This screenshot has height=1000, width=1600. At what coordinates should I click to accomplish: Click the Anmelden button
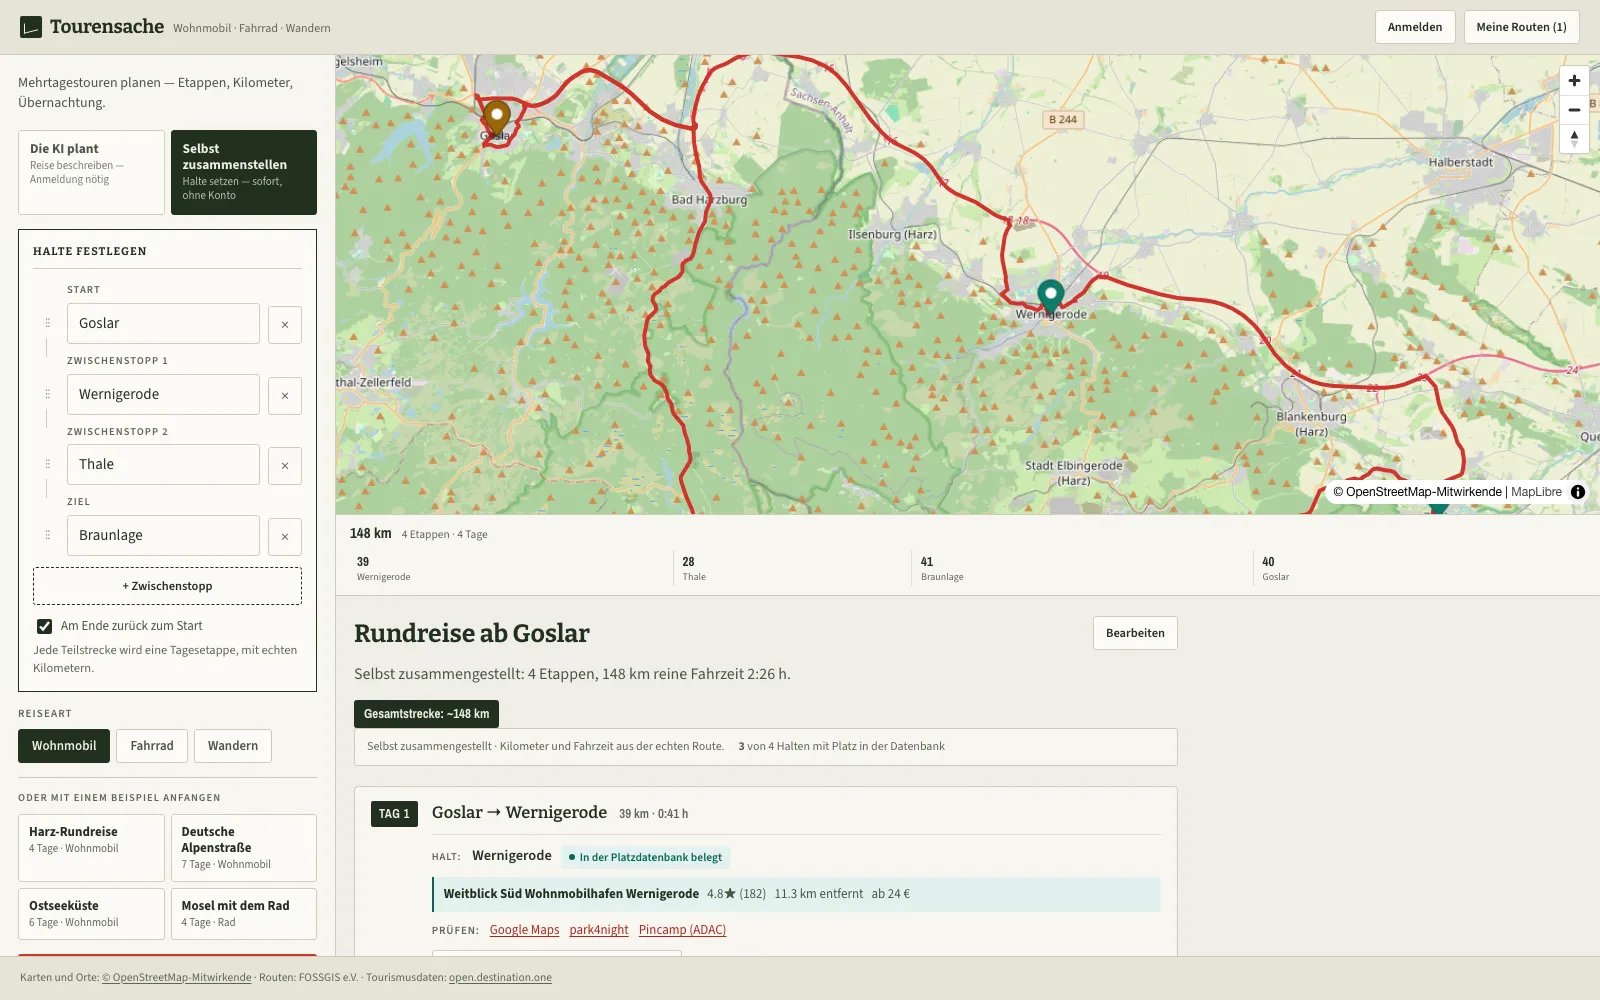point(1415,27)
